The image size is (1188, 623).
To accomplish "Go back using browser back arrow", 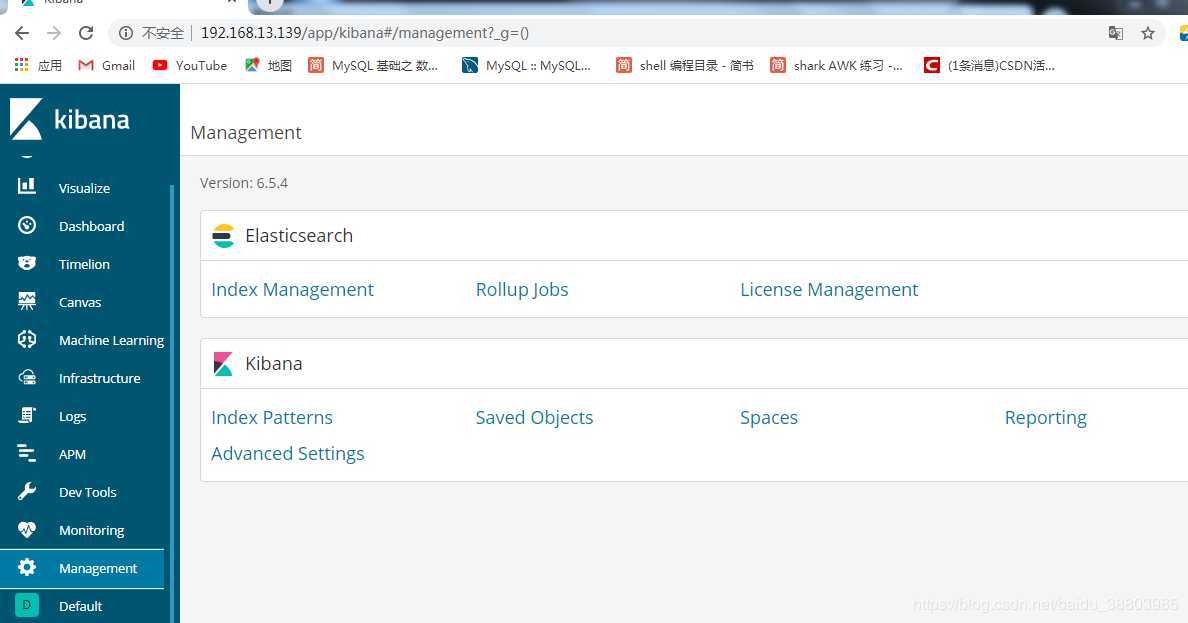I will (x=22, y=33).
